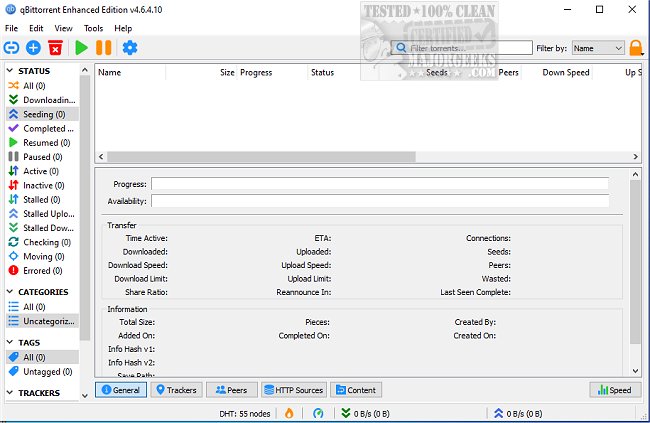
Task: Click the torrent list horizontal scrollbar thumb
Action: point(261,157)
